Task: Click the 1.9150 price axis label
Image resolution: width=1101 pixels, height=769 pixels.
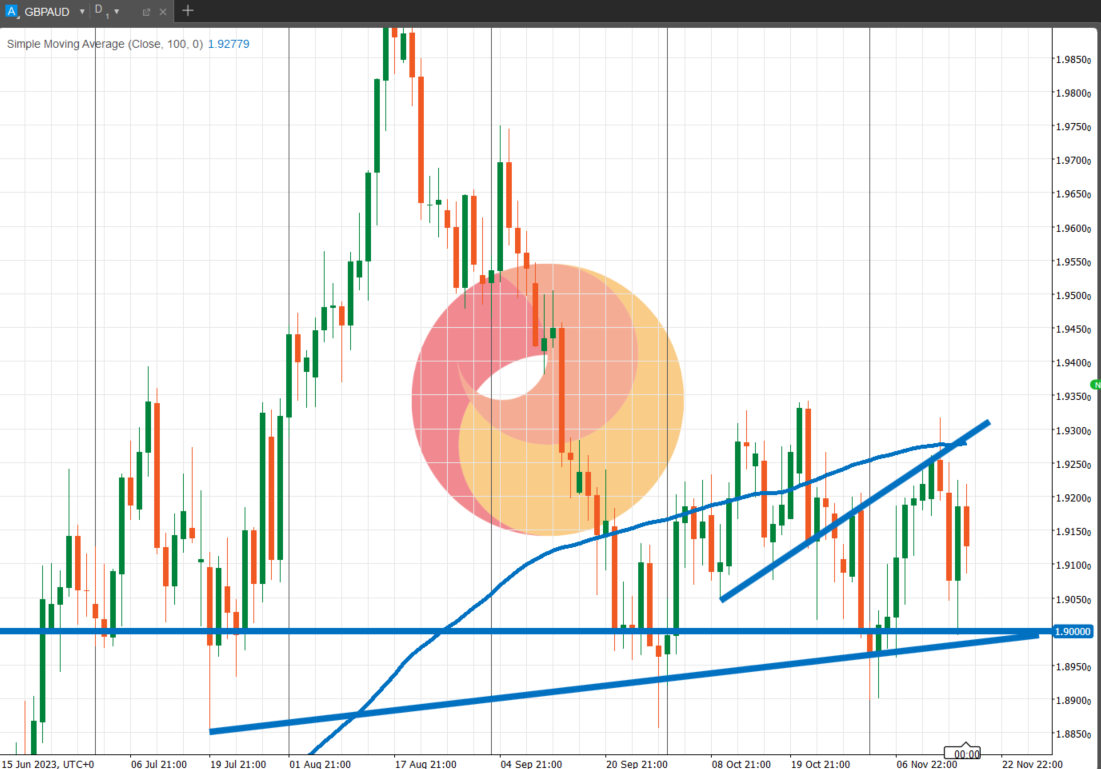Action: (1074, 532)
